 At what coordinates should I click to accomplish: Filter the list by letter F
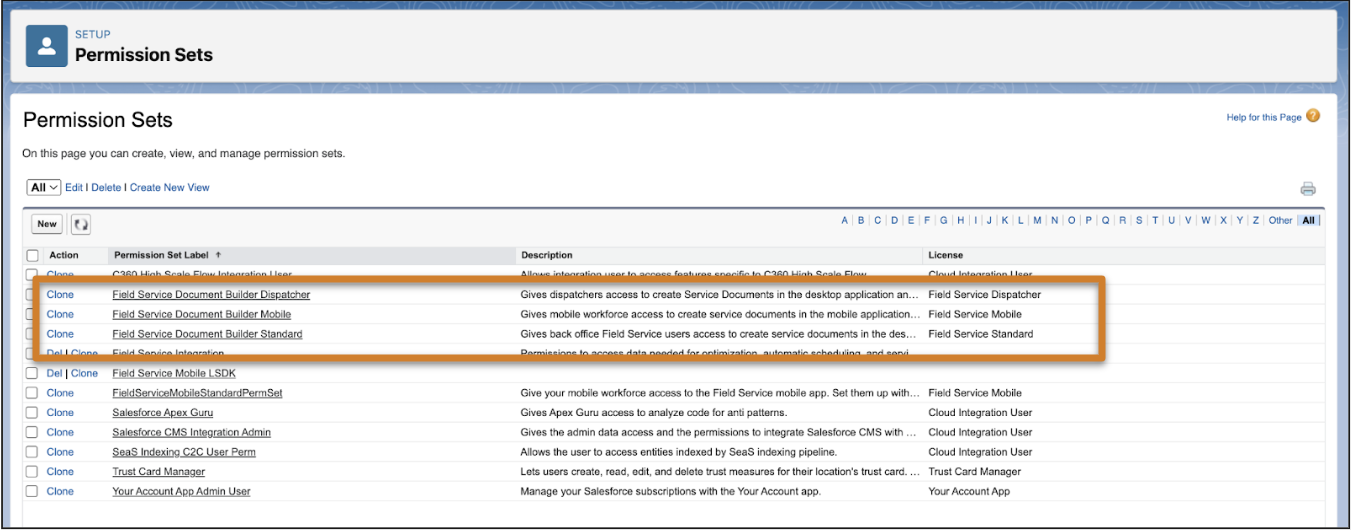click(x=928, y=220)
